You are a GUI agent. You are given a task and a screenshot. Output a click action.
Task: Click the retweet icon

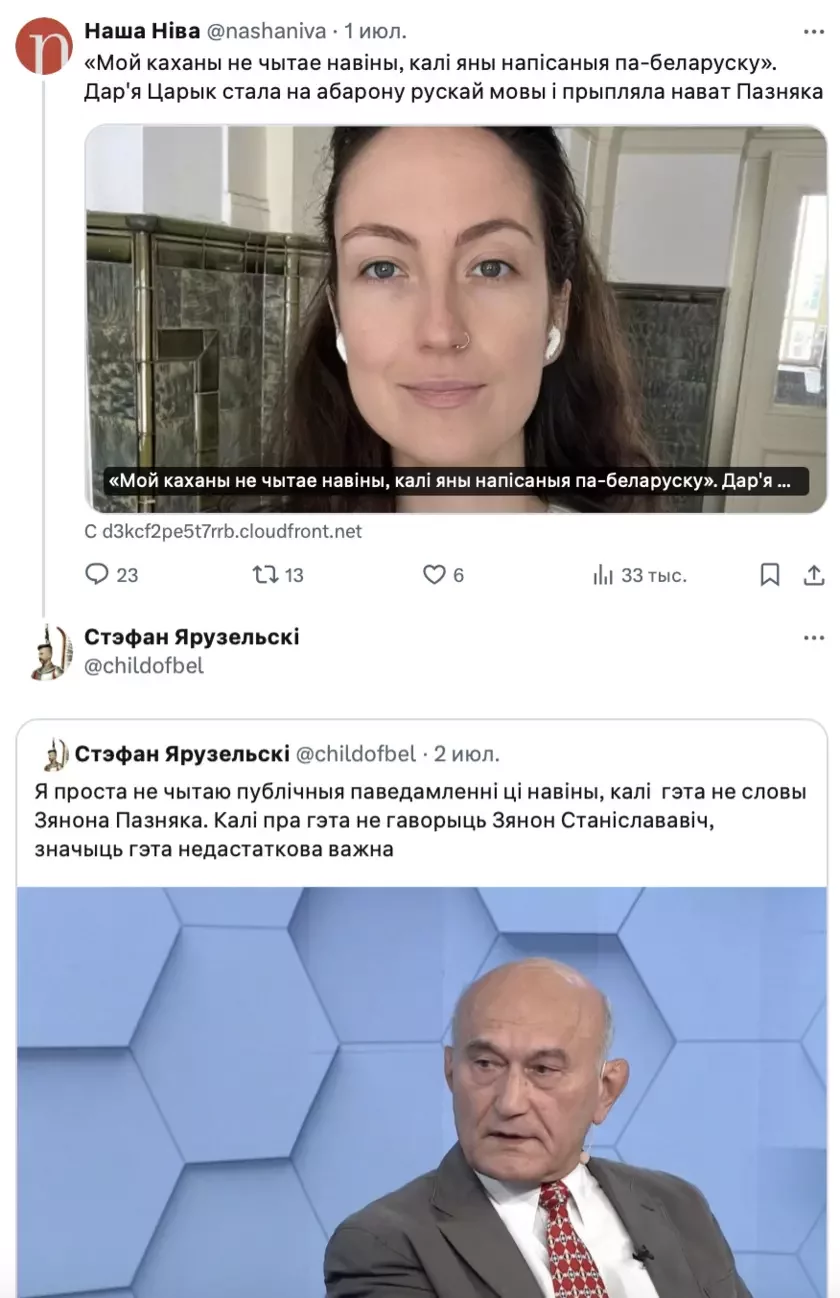point(265,575)
